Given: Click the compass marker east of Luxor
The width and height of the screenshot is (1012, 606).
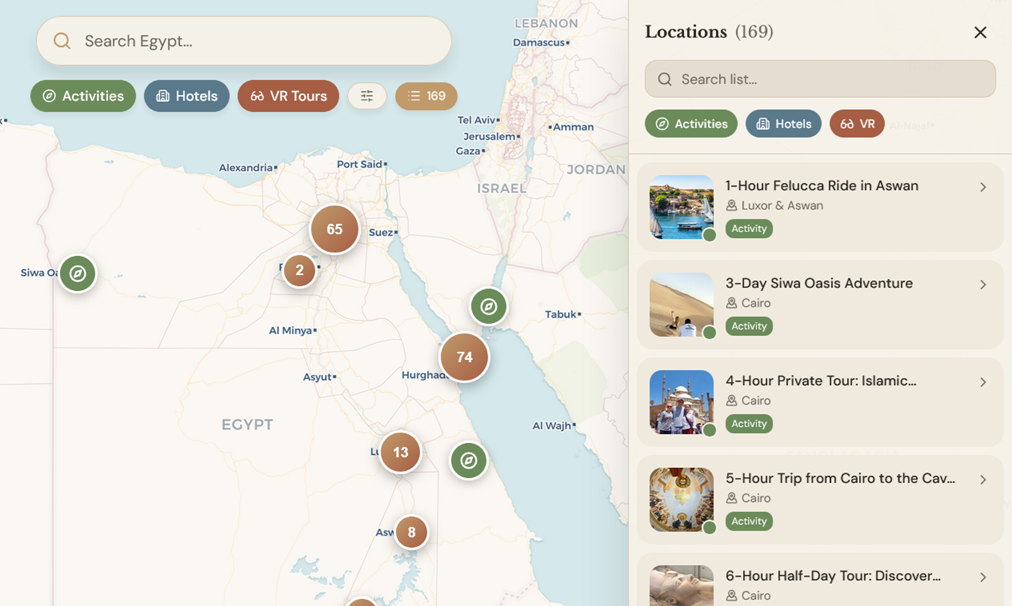Looking at the screenshot, I should [468, 461].
